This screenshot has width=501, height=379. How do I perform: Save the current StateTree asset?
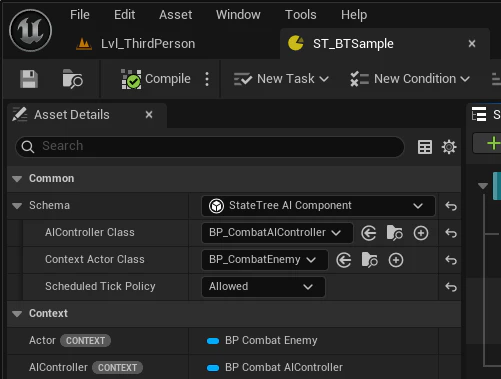pos(29,79)
